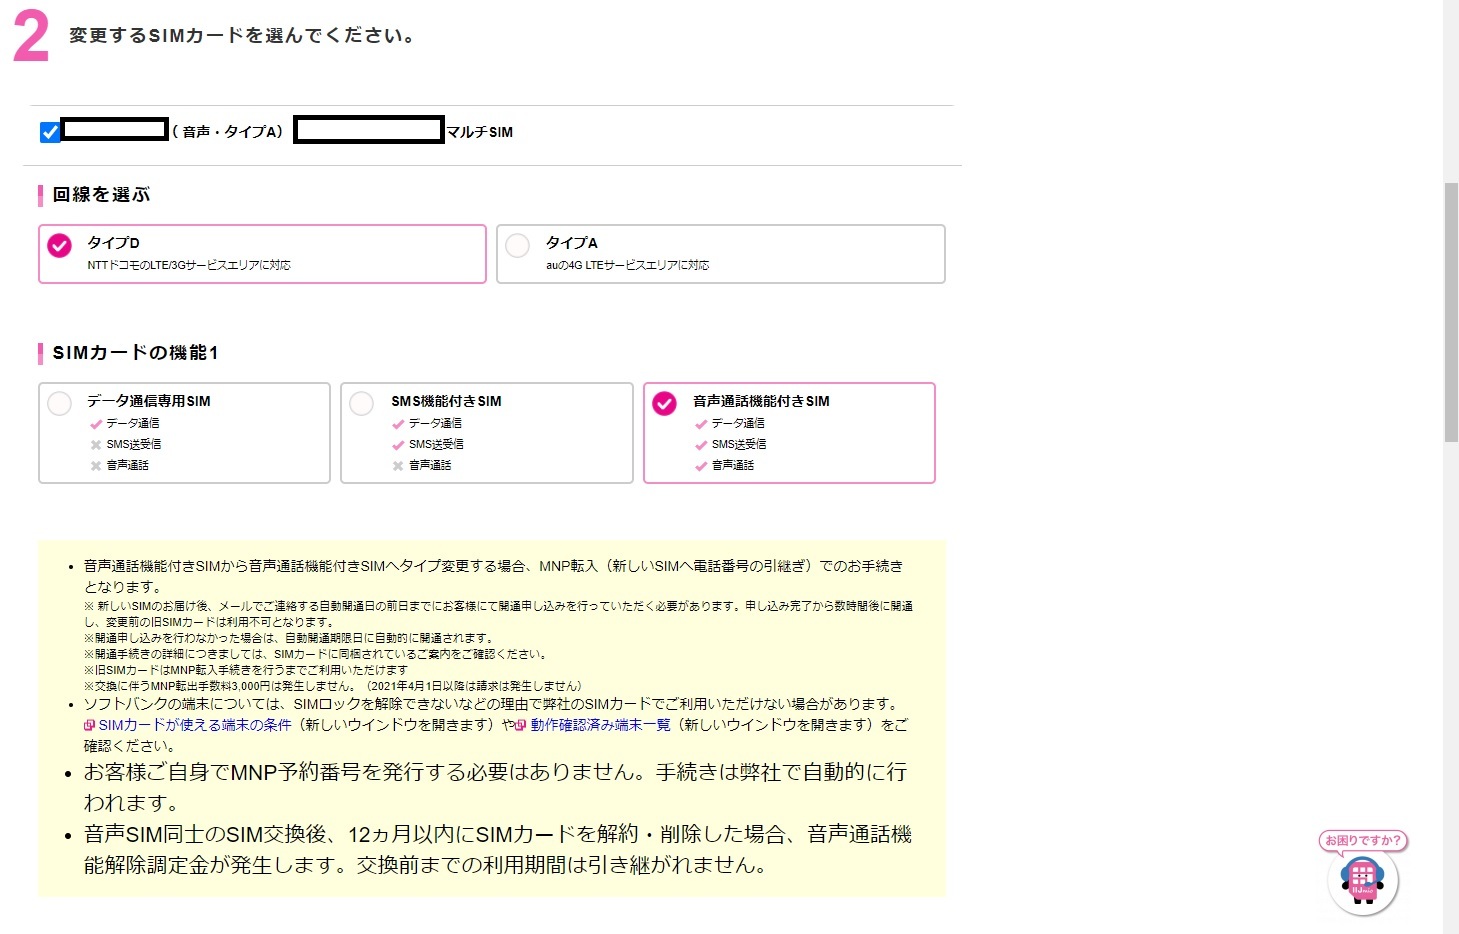The height and width of the screenshot is (934, 1459).
Task: Click new-window icon before 動作確認済み端末一覧
Action: pyautogui.click(x=520, y=726)
